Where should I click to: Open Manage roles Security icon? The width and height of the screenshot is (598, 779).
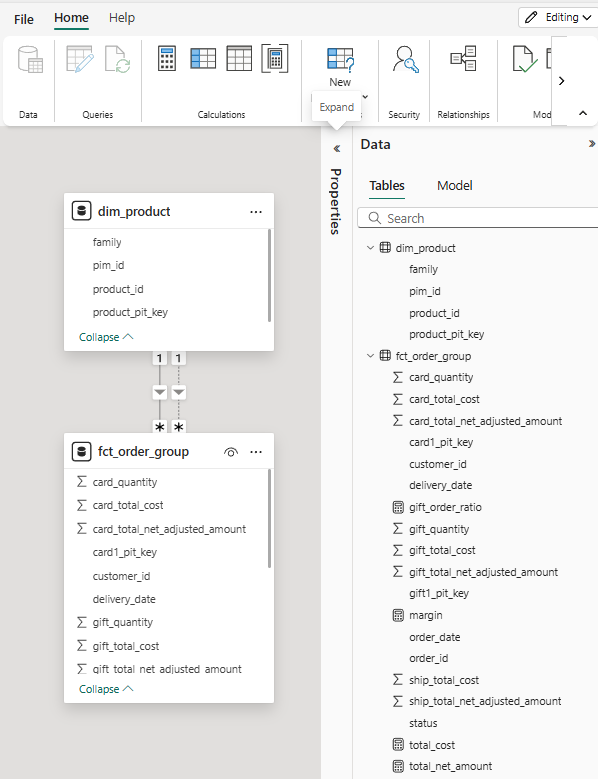tap(405, 60)
